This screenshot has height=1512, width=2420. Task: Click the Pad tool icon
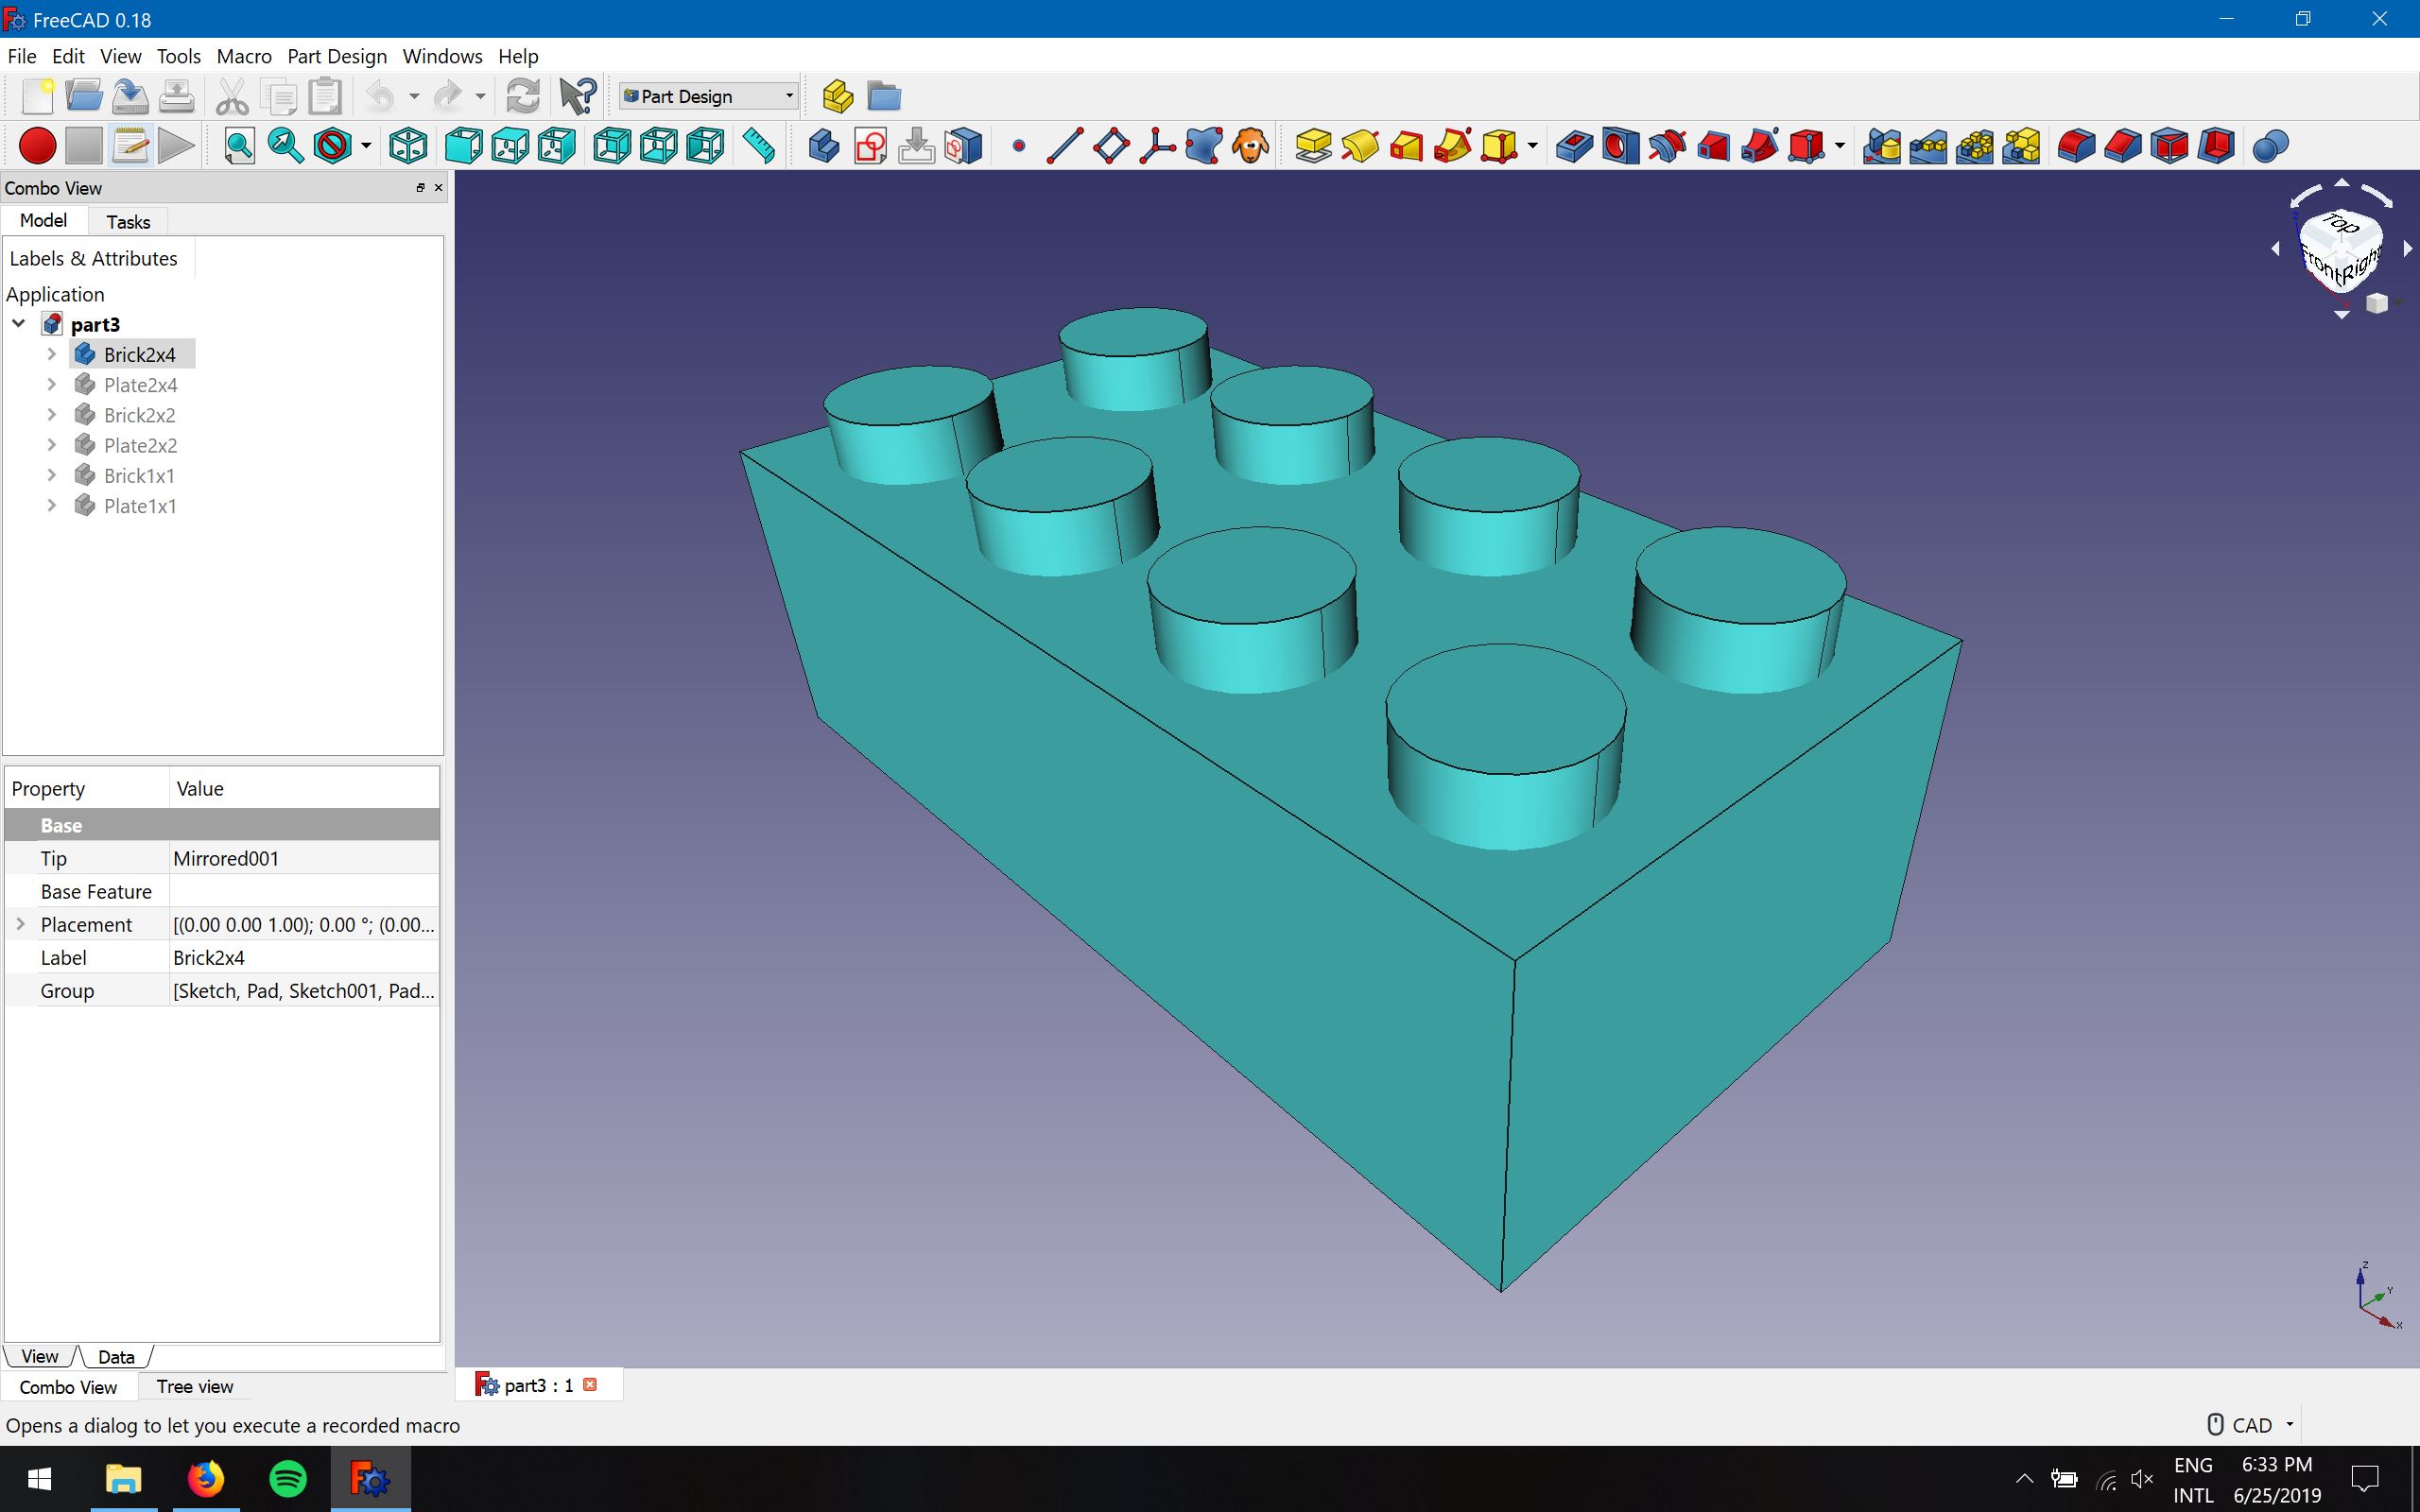click(x=1312, y=146)
